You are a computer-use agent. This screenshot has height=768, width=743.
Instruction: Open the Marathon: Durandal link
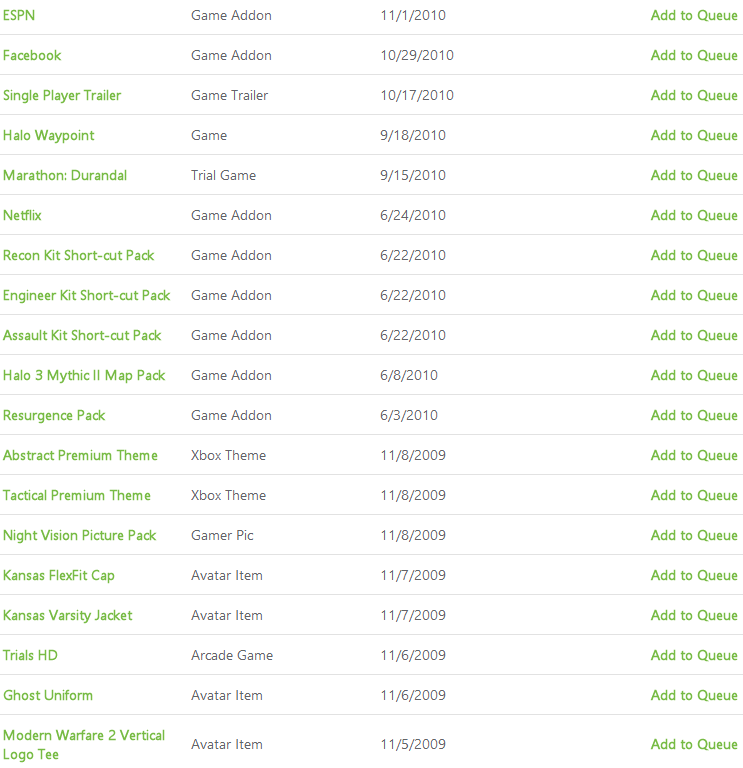pyautogui.click(x=65, y=175)
